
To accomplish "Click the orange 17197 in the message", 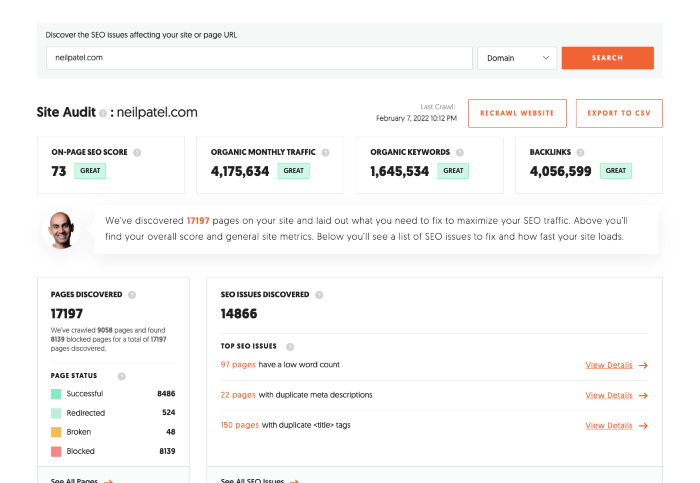I will (x=198, y=221).
